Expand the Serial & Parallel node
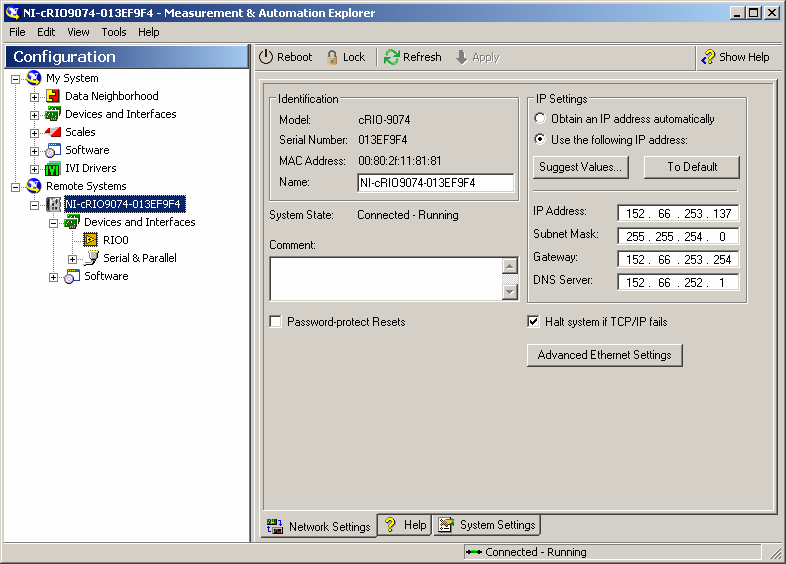 (72, 259)
